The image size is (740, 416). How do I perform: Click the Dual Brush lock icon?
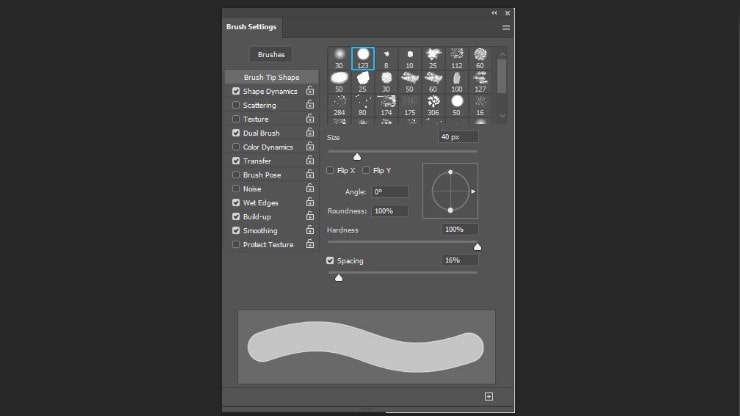pyautogui.click(x=311, y=133)
